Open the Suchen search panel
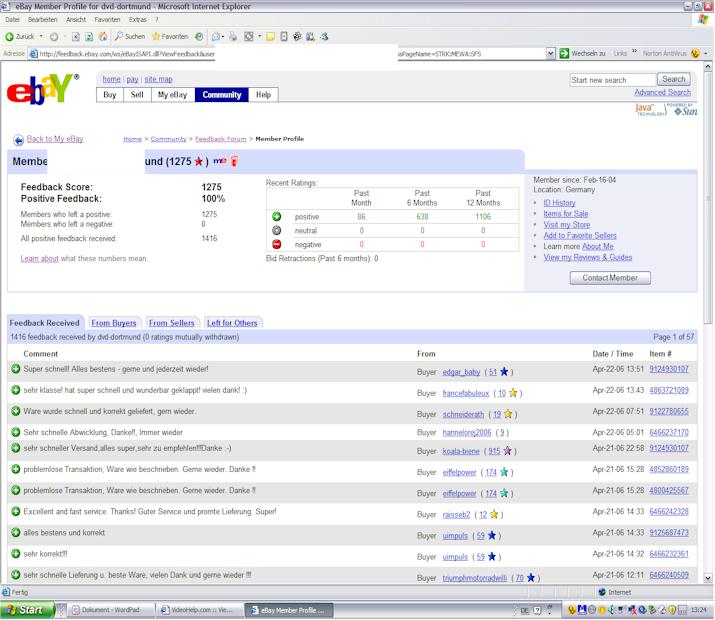Image resolution: width=715 pixels, height=620 pixels. click(x=130, y=36)
